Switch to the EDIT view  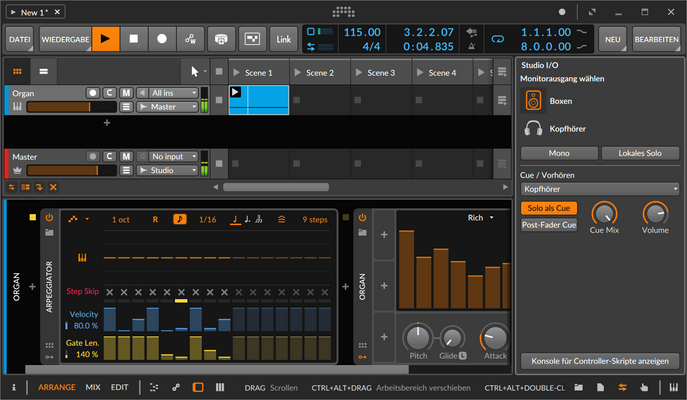119,387
